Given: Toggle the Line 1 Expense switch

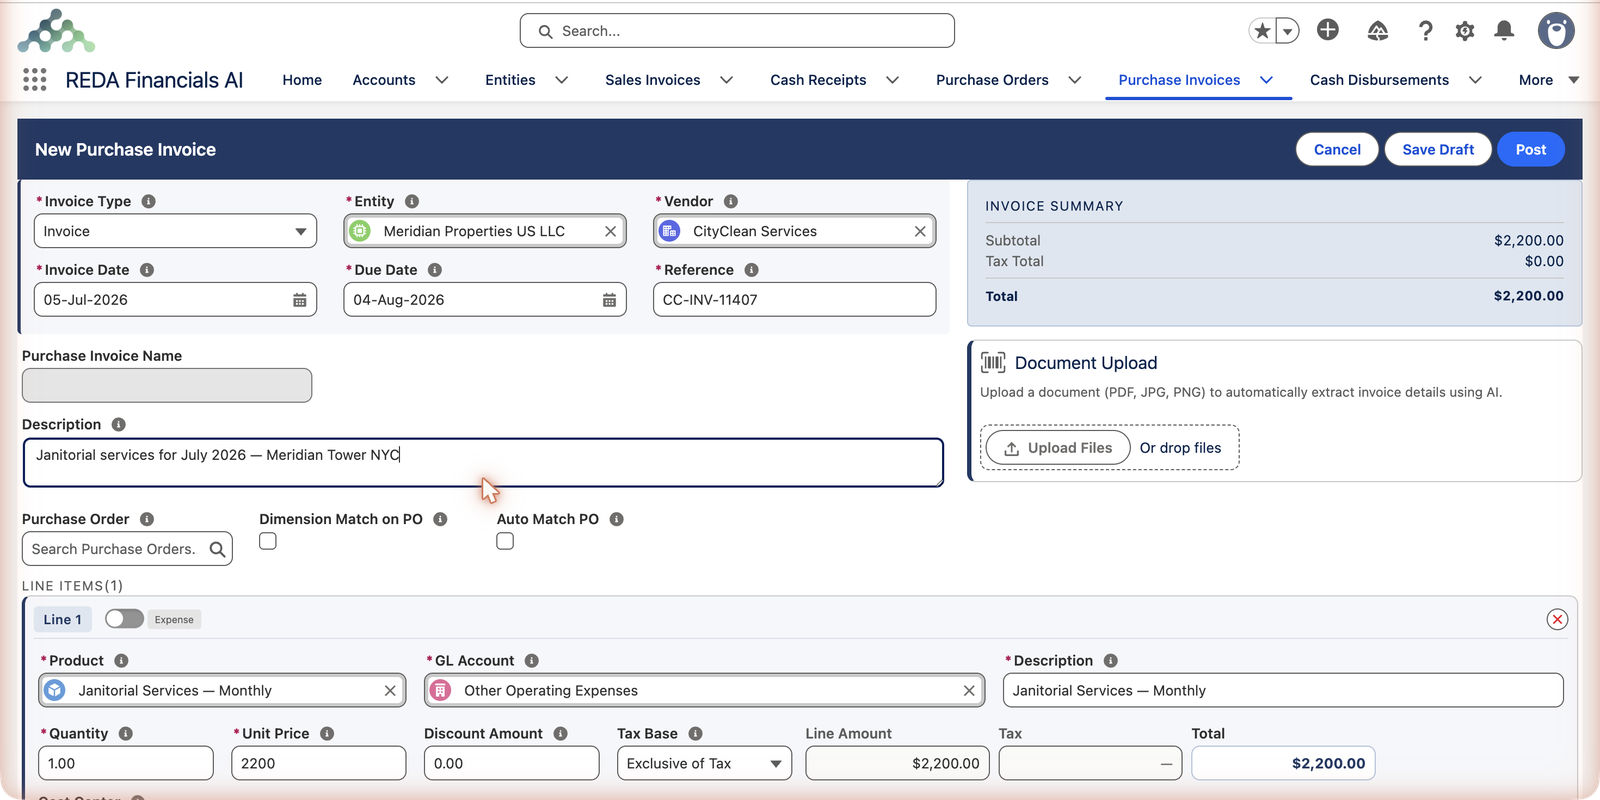Looking at the screenshot, I should pos(124,619).
